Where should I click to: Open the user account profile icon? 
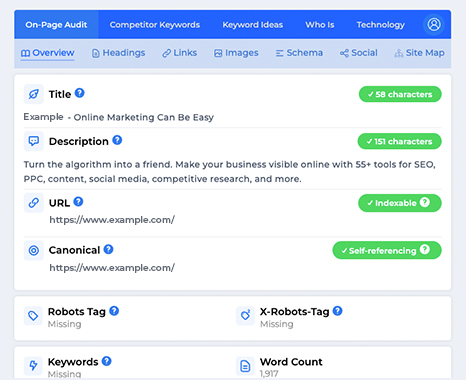point(434,24)
